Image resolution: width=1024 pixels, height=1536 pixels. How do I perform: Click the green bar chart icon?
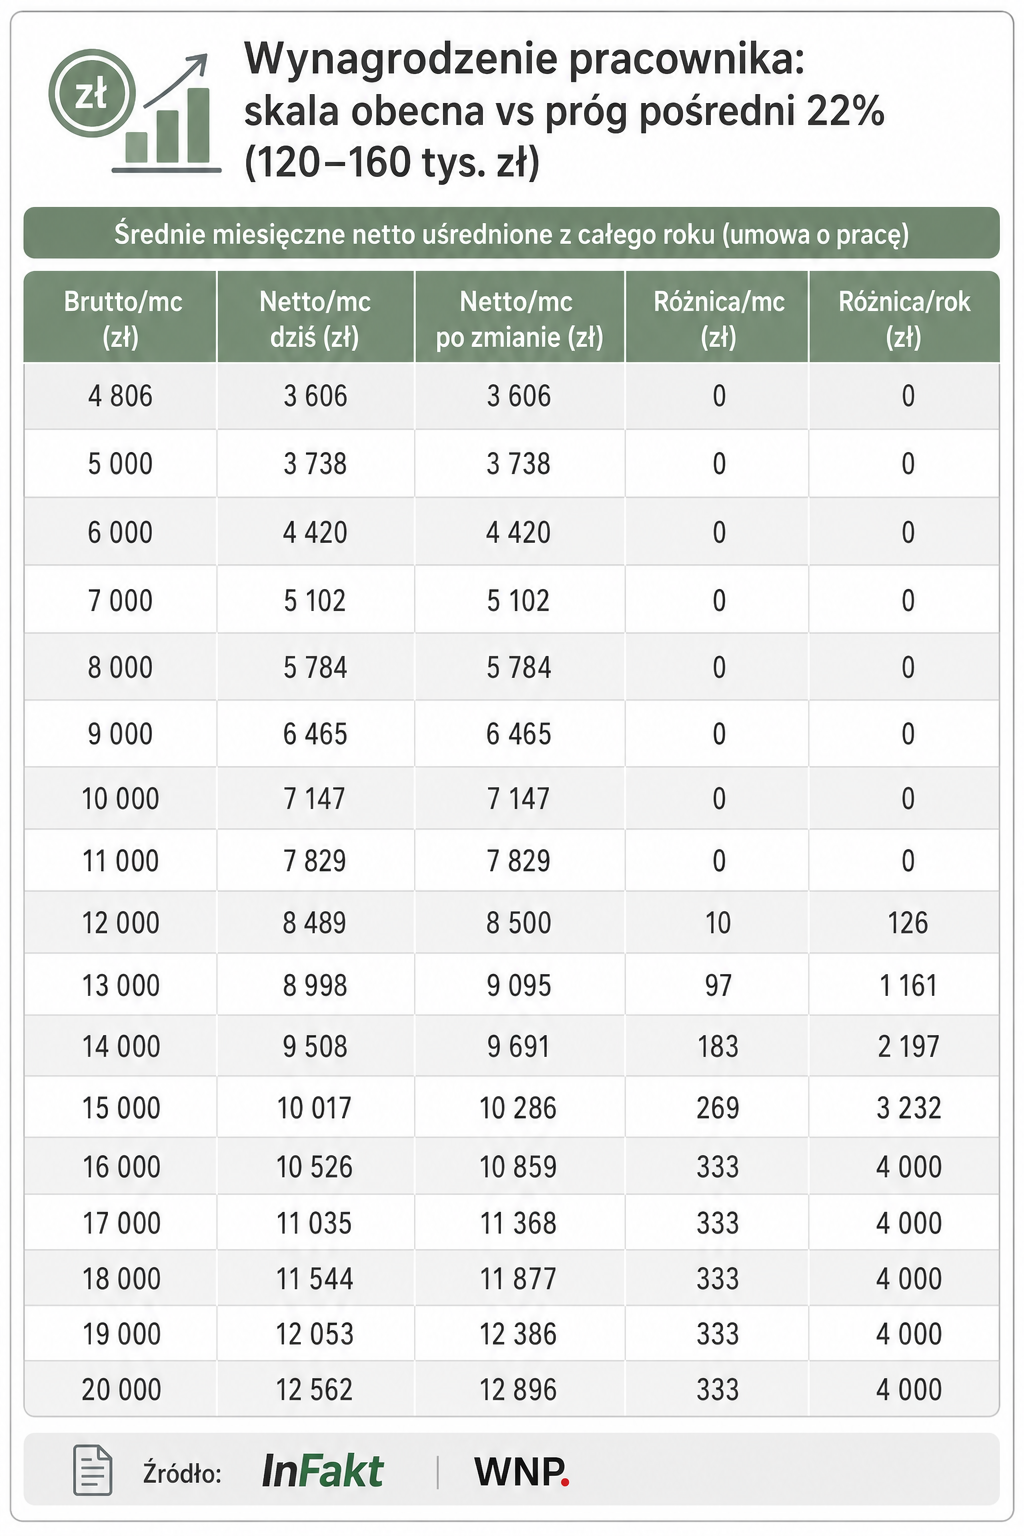point(167,127)
